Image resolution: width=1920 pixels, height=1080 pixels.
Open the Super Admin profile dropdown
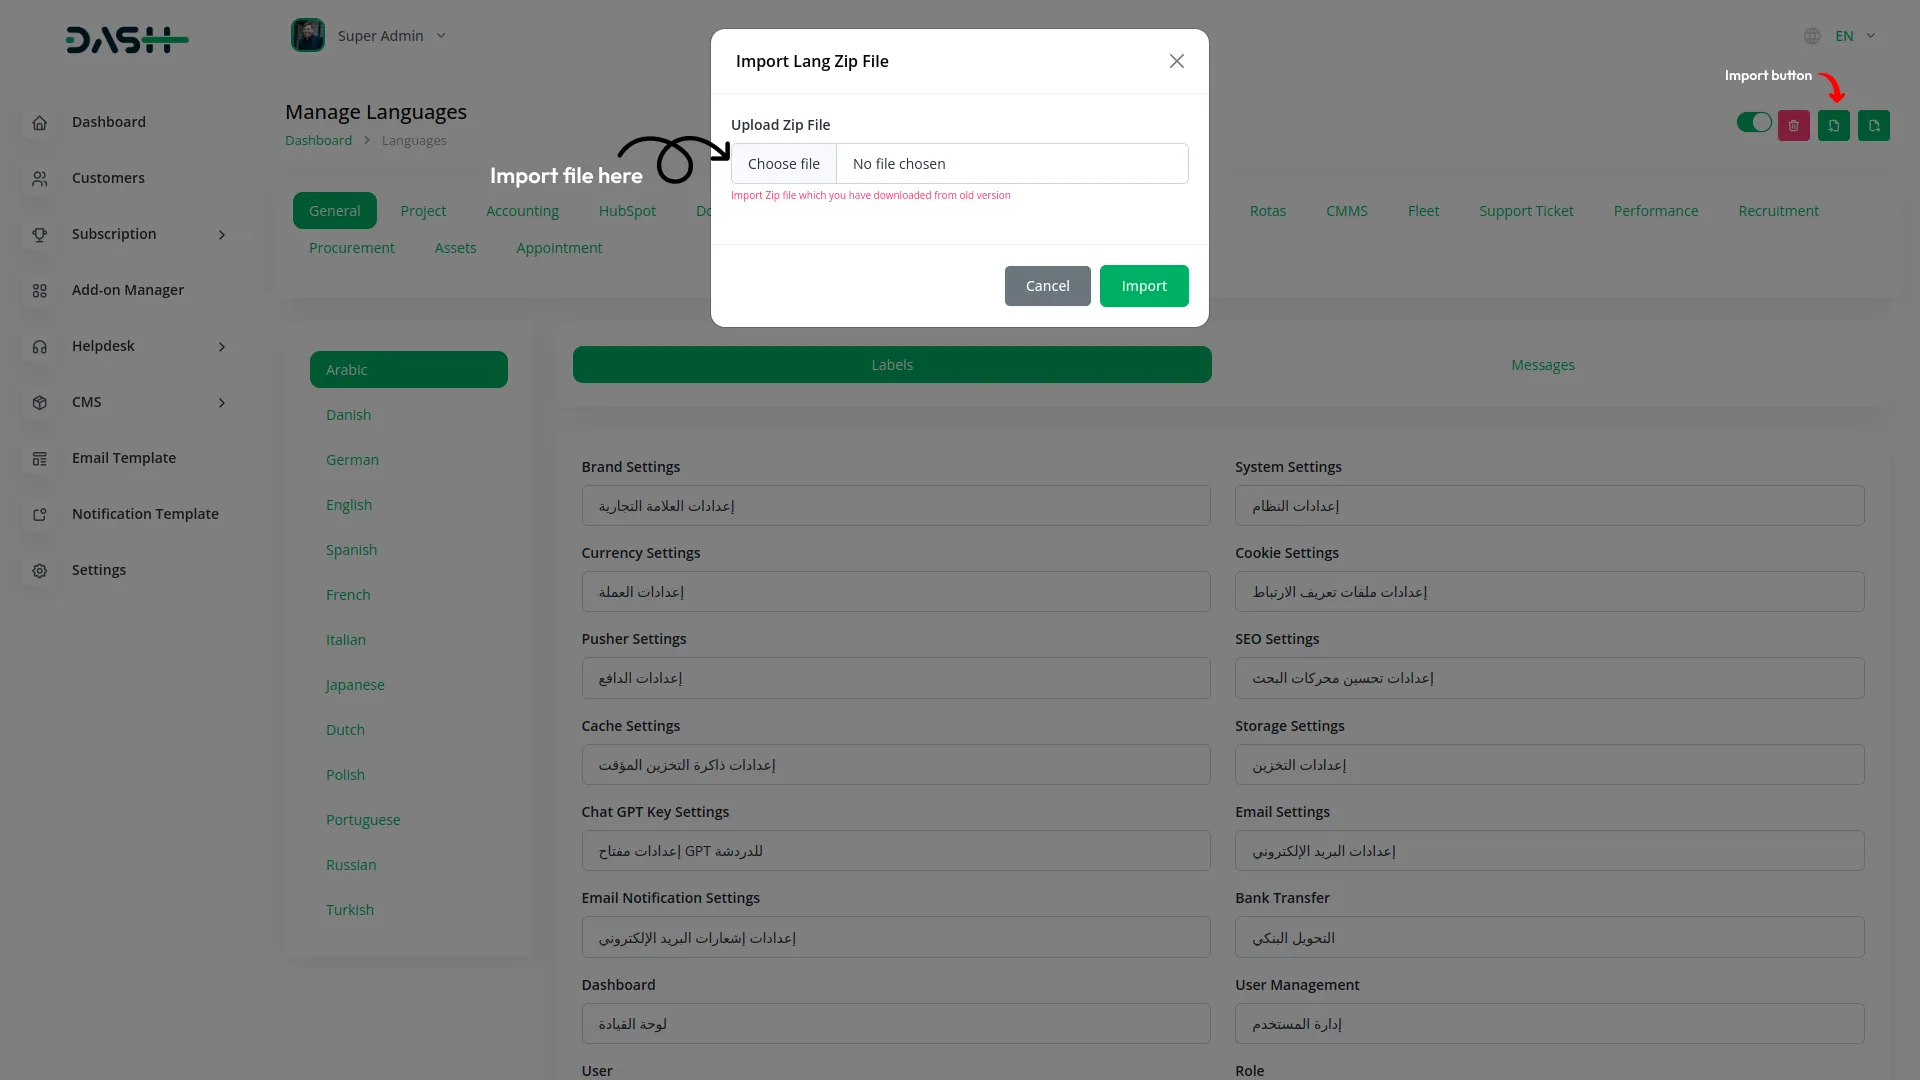[x=381, y=36]
